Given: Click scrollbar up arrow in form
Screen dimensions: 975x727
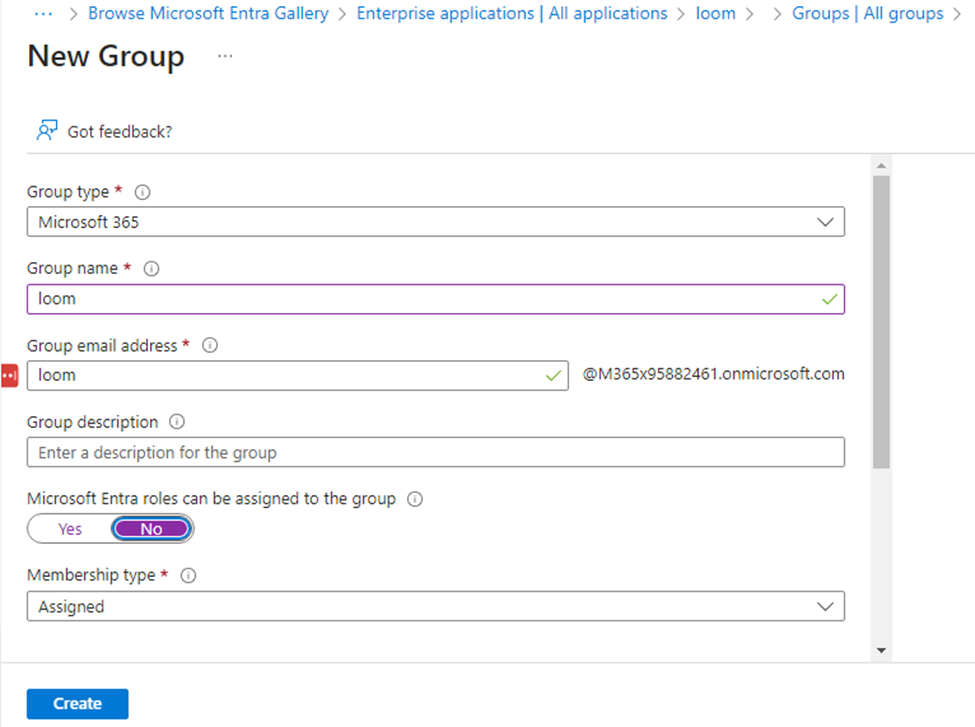Looking at the screenshot, I should point(881,165).
